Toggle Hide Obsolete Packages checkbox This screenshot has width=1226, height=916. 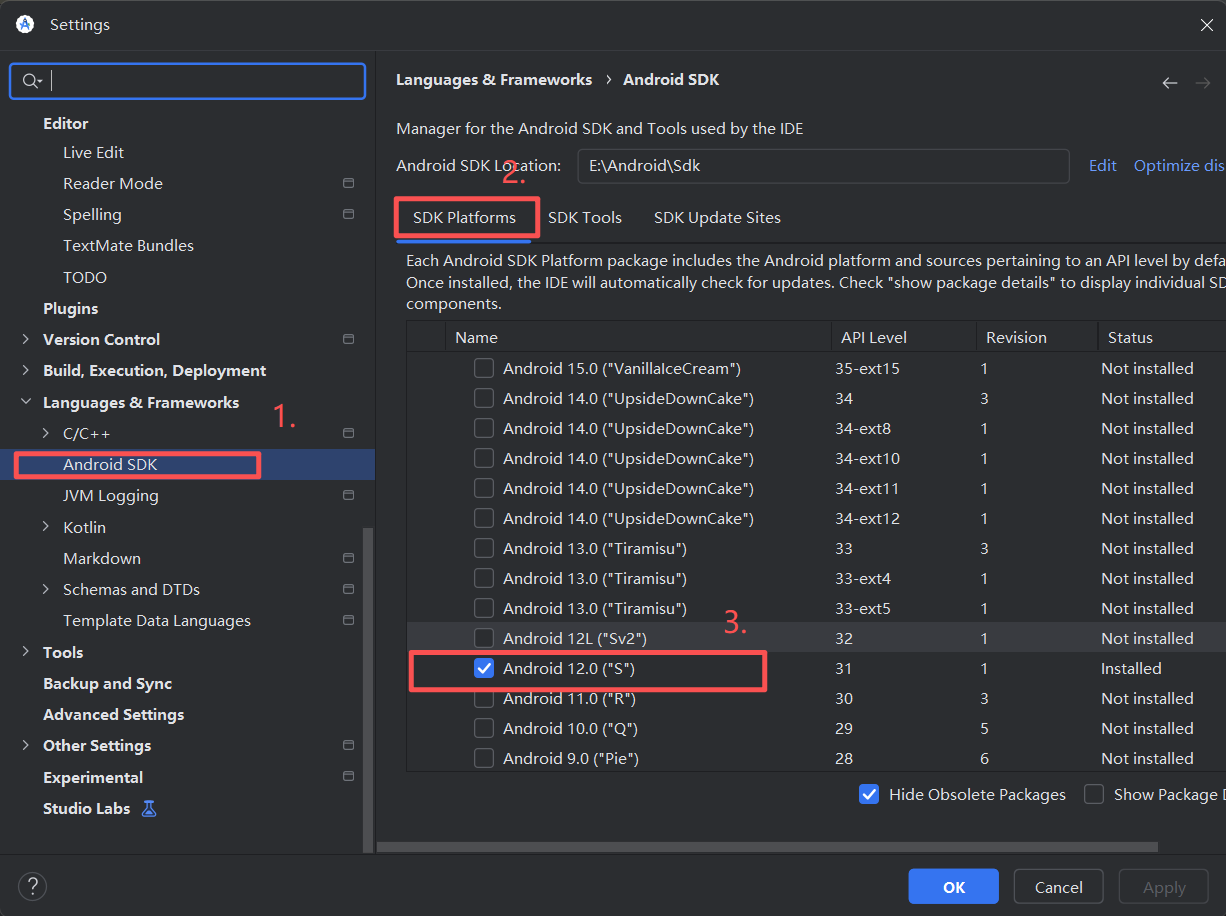pos(869,795)
